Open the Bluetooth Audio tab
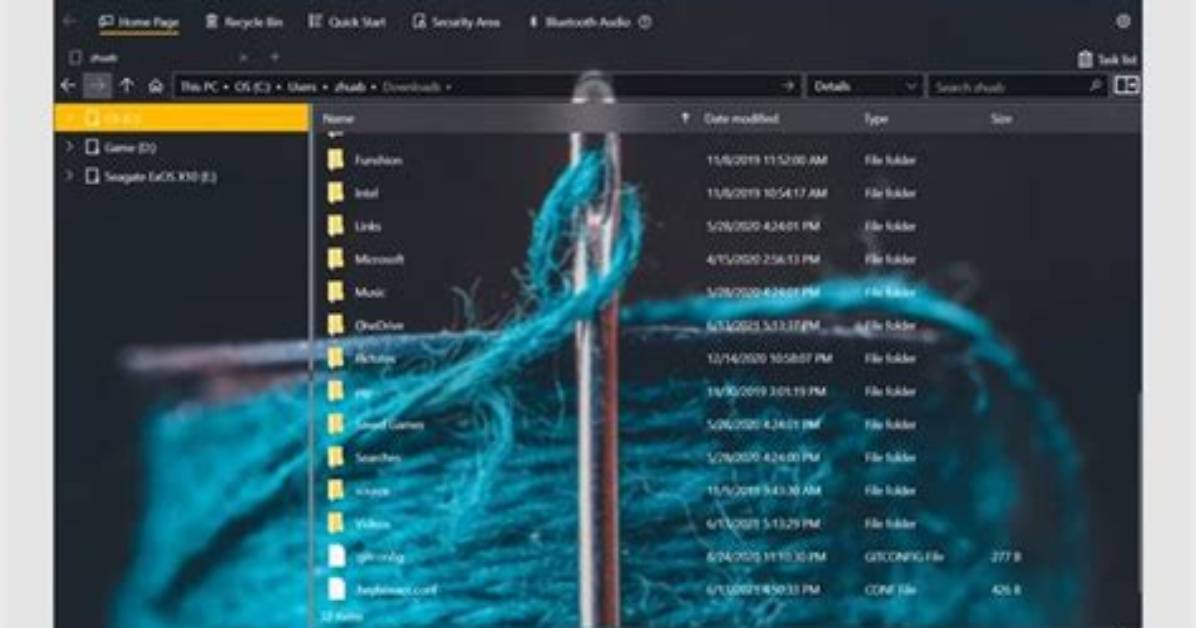Viewport: 1196px width, 628px height. 580,22
